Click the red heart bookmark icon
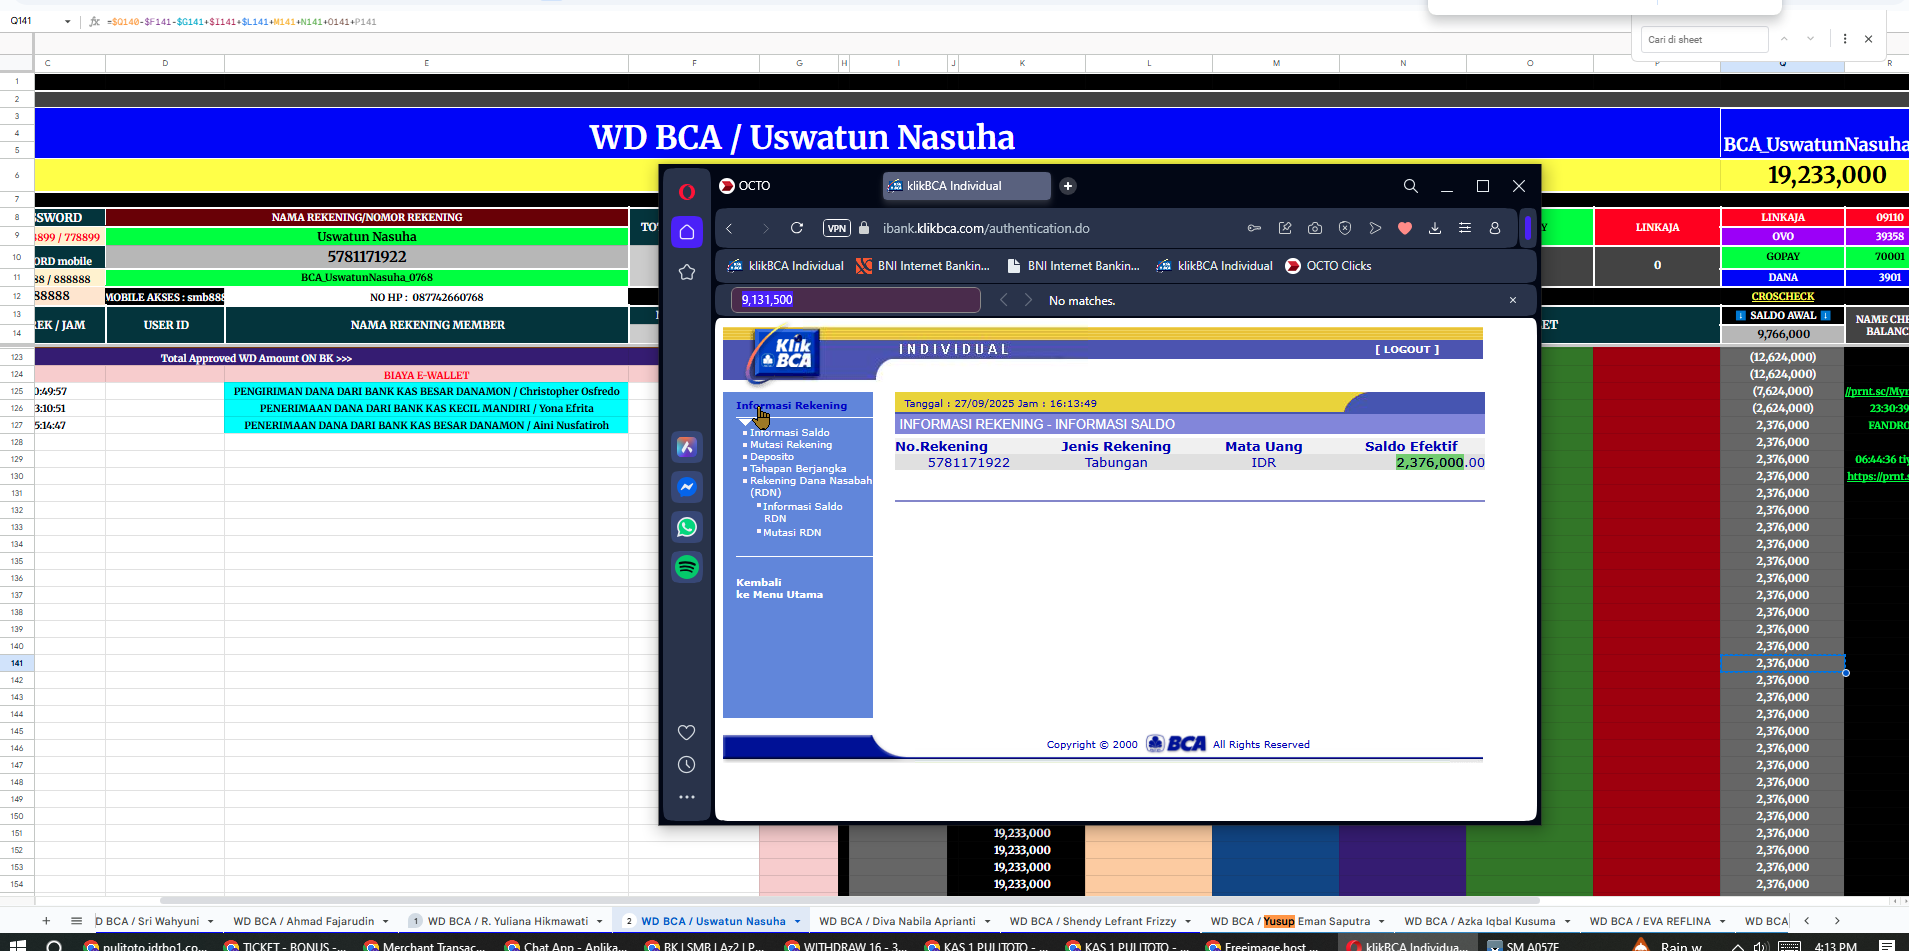This screenshot has width=1909, height=951. pyautogui.click(x=1405, y=228)
